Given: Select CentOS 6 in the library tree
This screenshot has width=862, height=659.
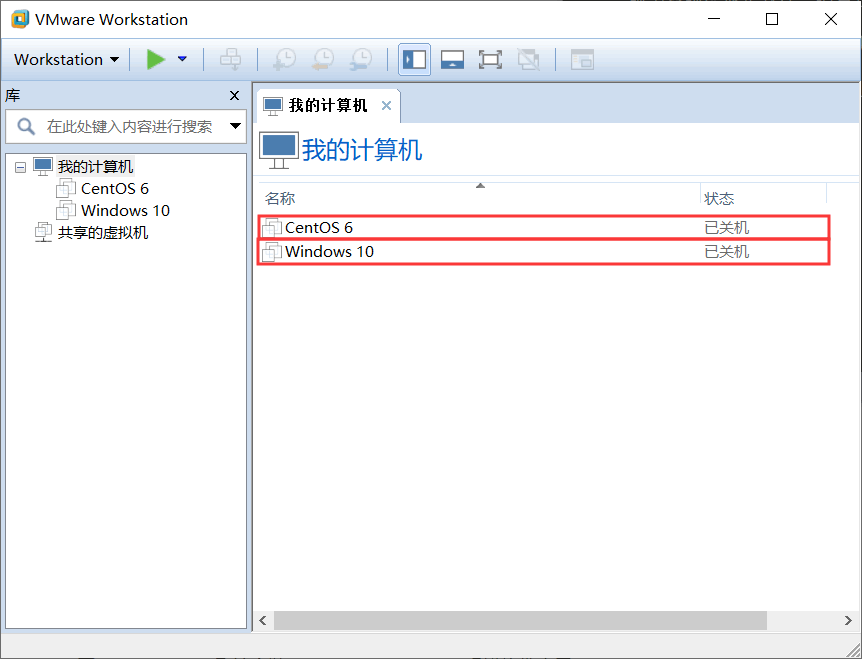Looking at the screenshot, I should pyautogui.click(x=114, y=188).
